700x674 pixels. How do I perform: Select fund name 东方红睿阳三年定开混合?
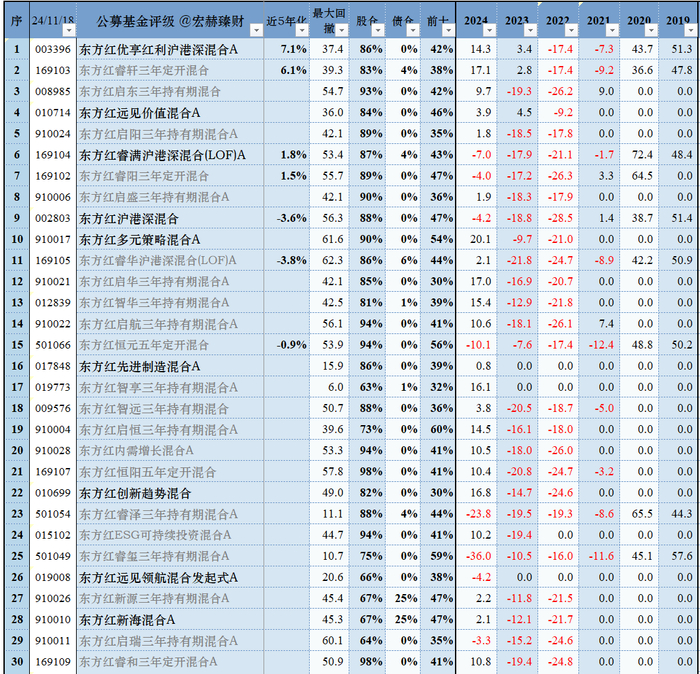point(144,176)
